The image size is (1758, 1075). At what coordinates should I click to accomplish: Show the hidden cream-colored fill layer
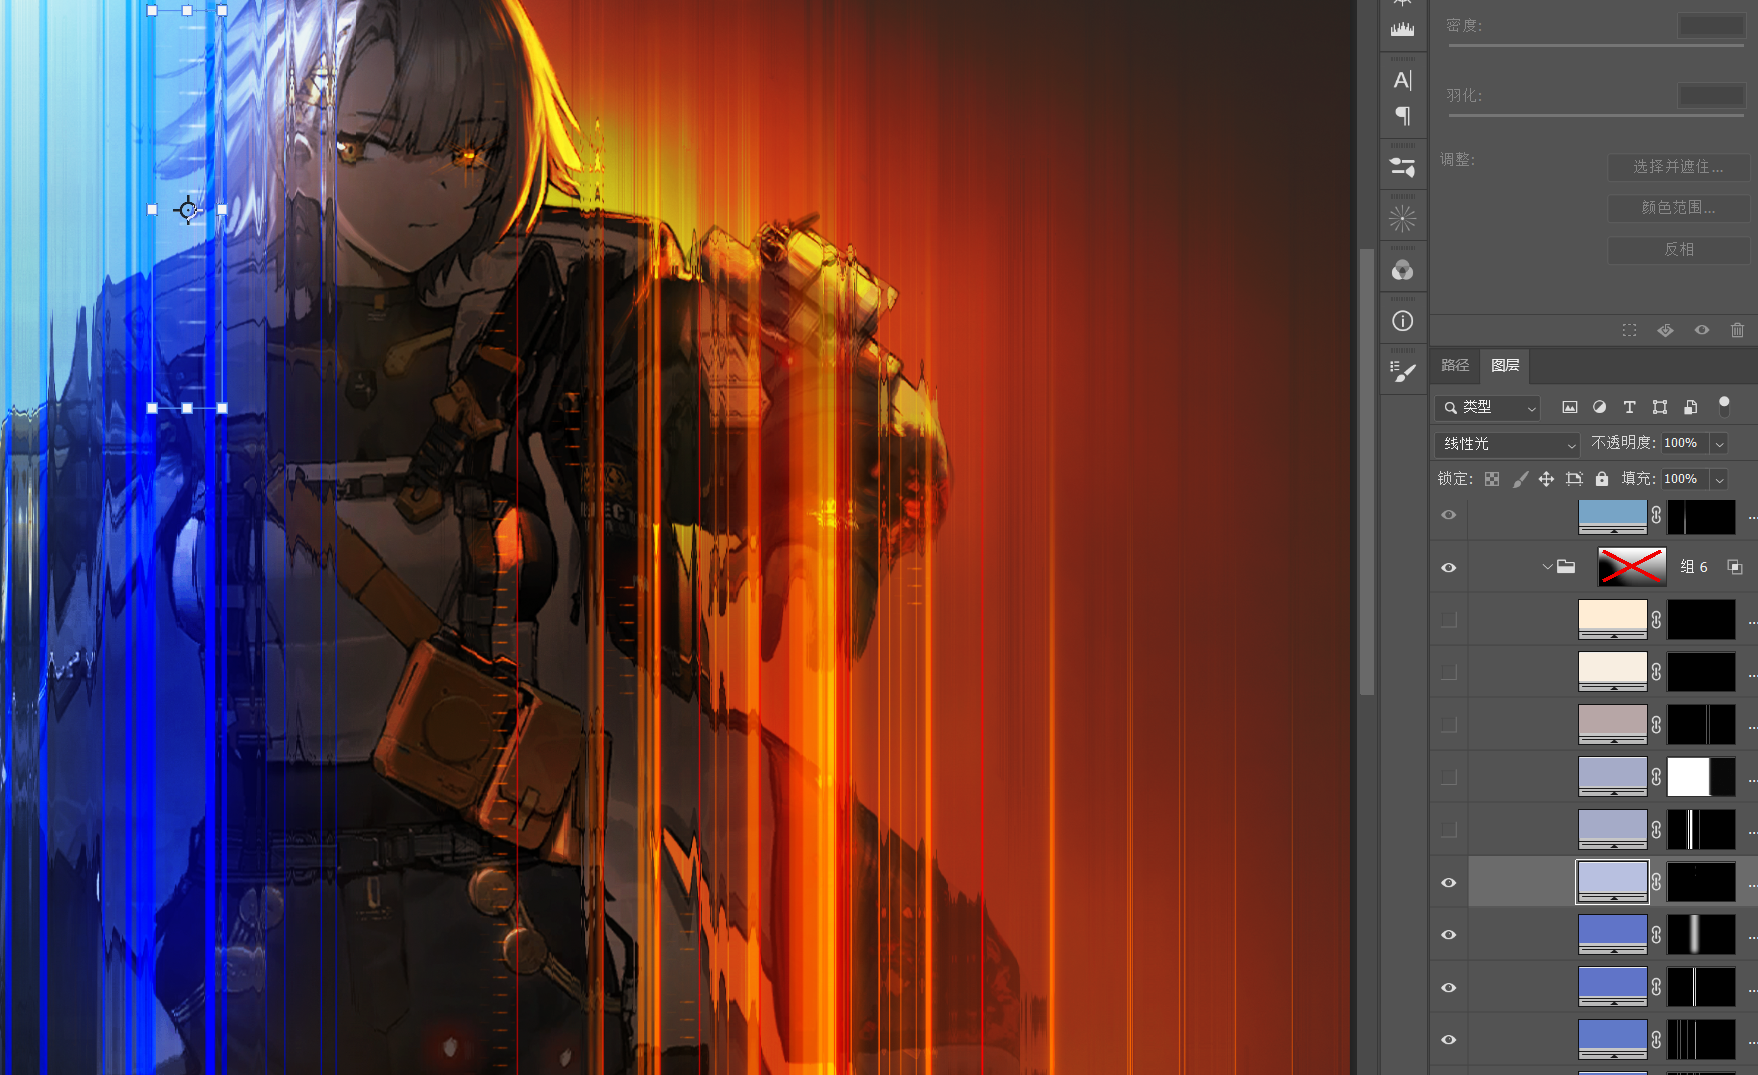coord(1448,620)
